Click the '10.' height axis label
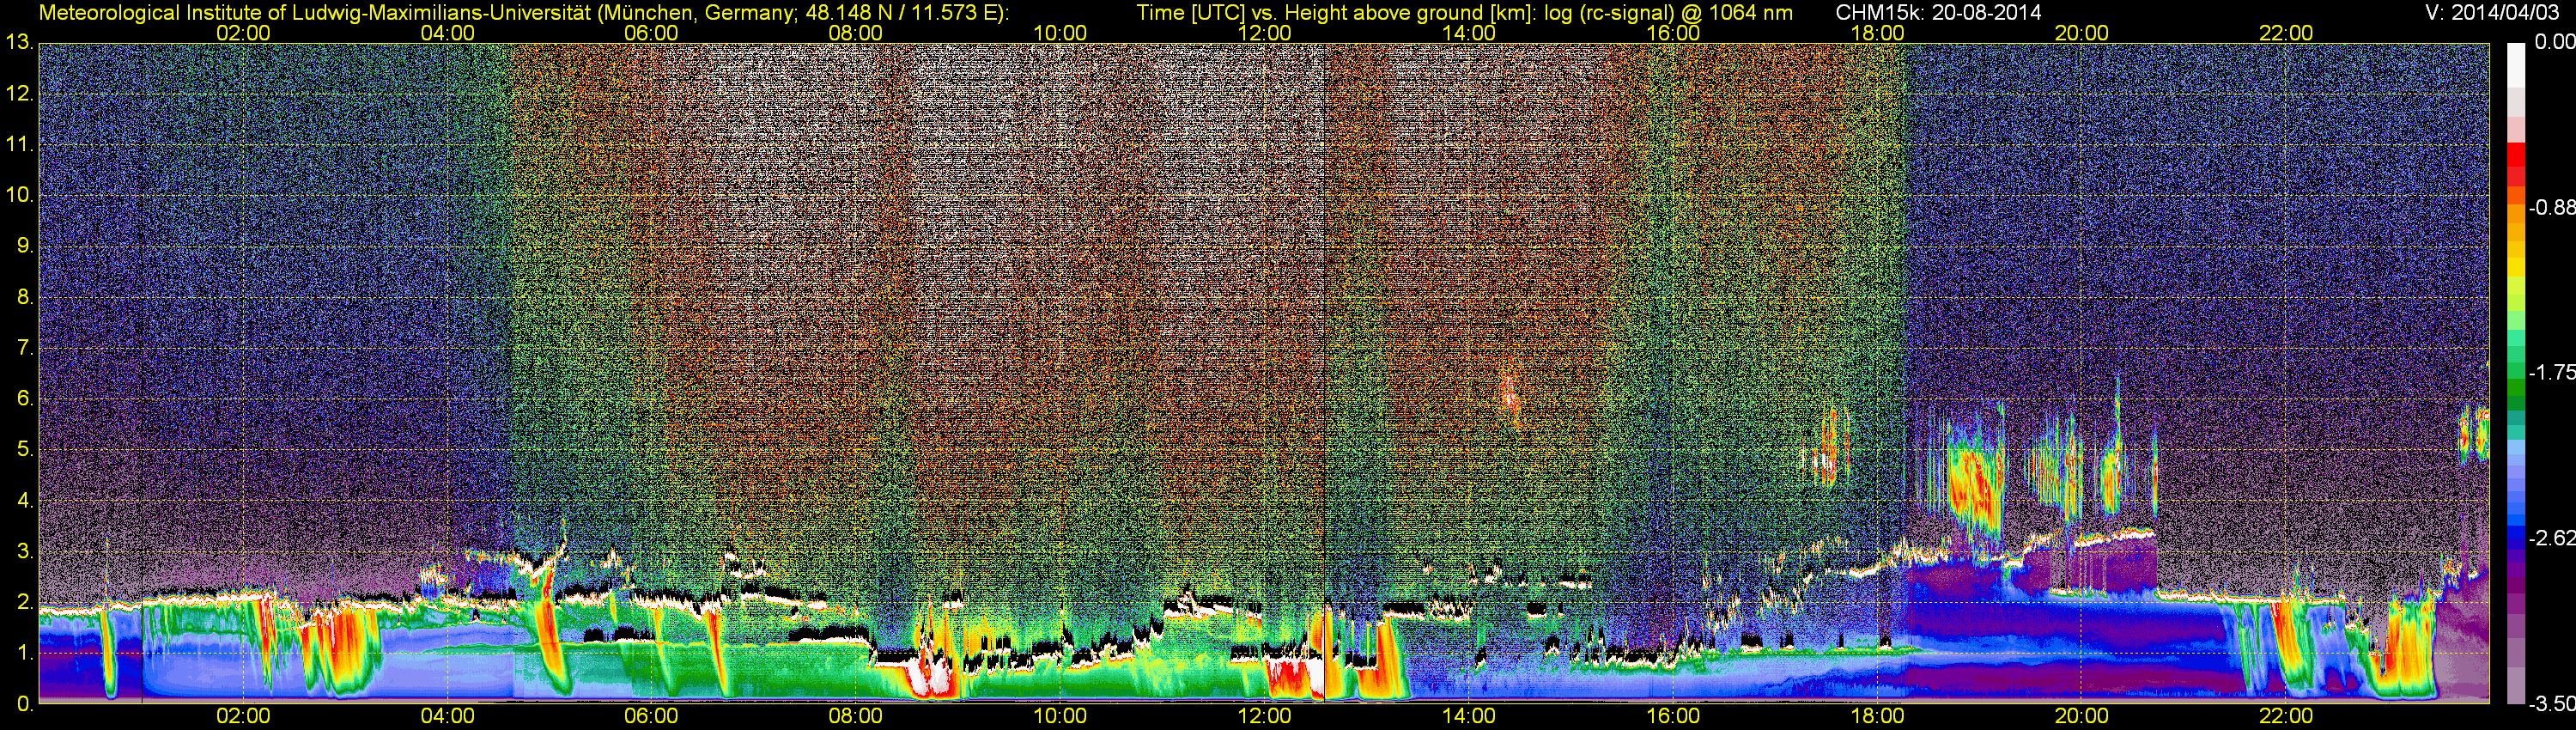 pos(19,195)
